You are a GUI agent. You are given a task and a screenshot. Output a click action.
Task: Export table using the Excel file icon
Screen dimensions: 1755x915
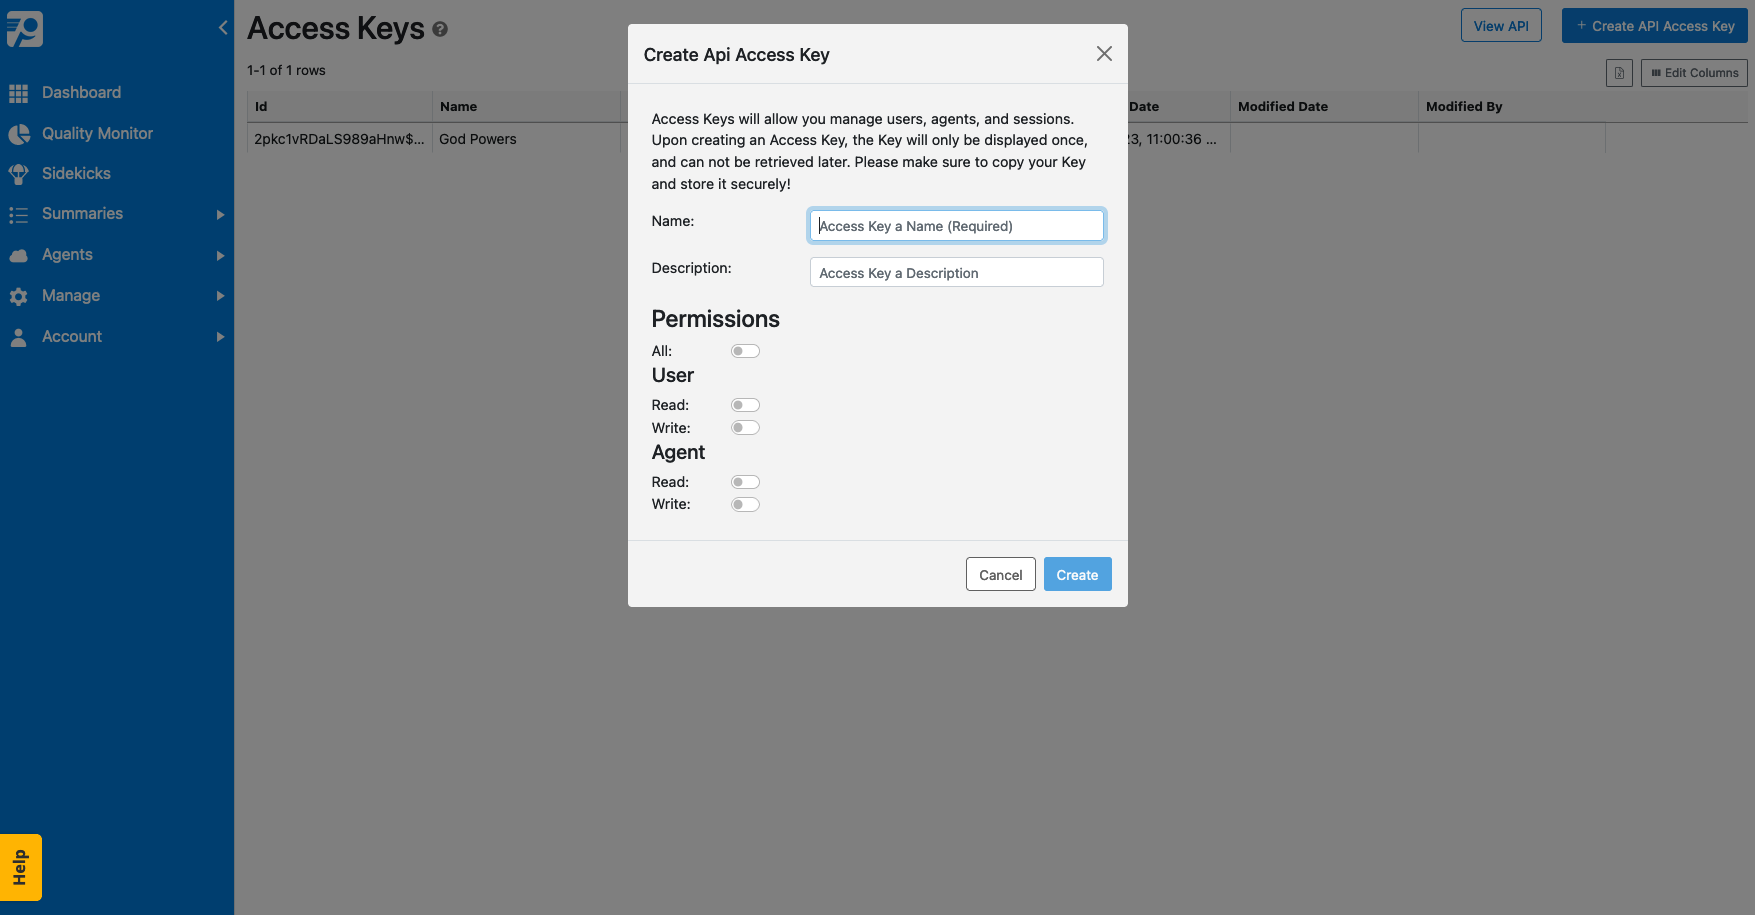pyautogui.click(x=1619, y=72)
